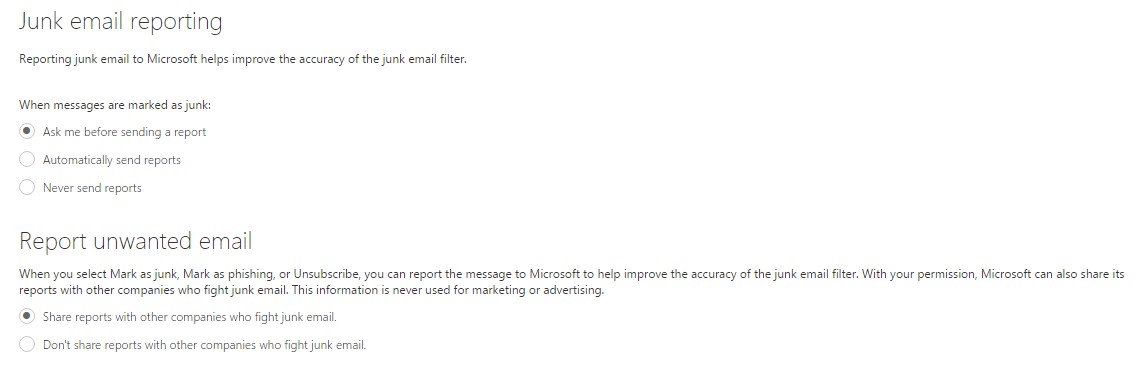This screenshot has width=1140, height=390.
Task: Click the 'Automatically send reports' label text
Action: 112,159
